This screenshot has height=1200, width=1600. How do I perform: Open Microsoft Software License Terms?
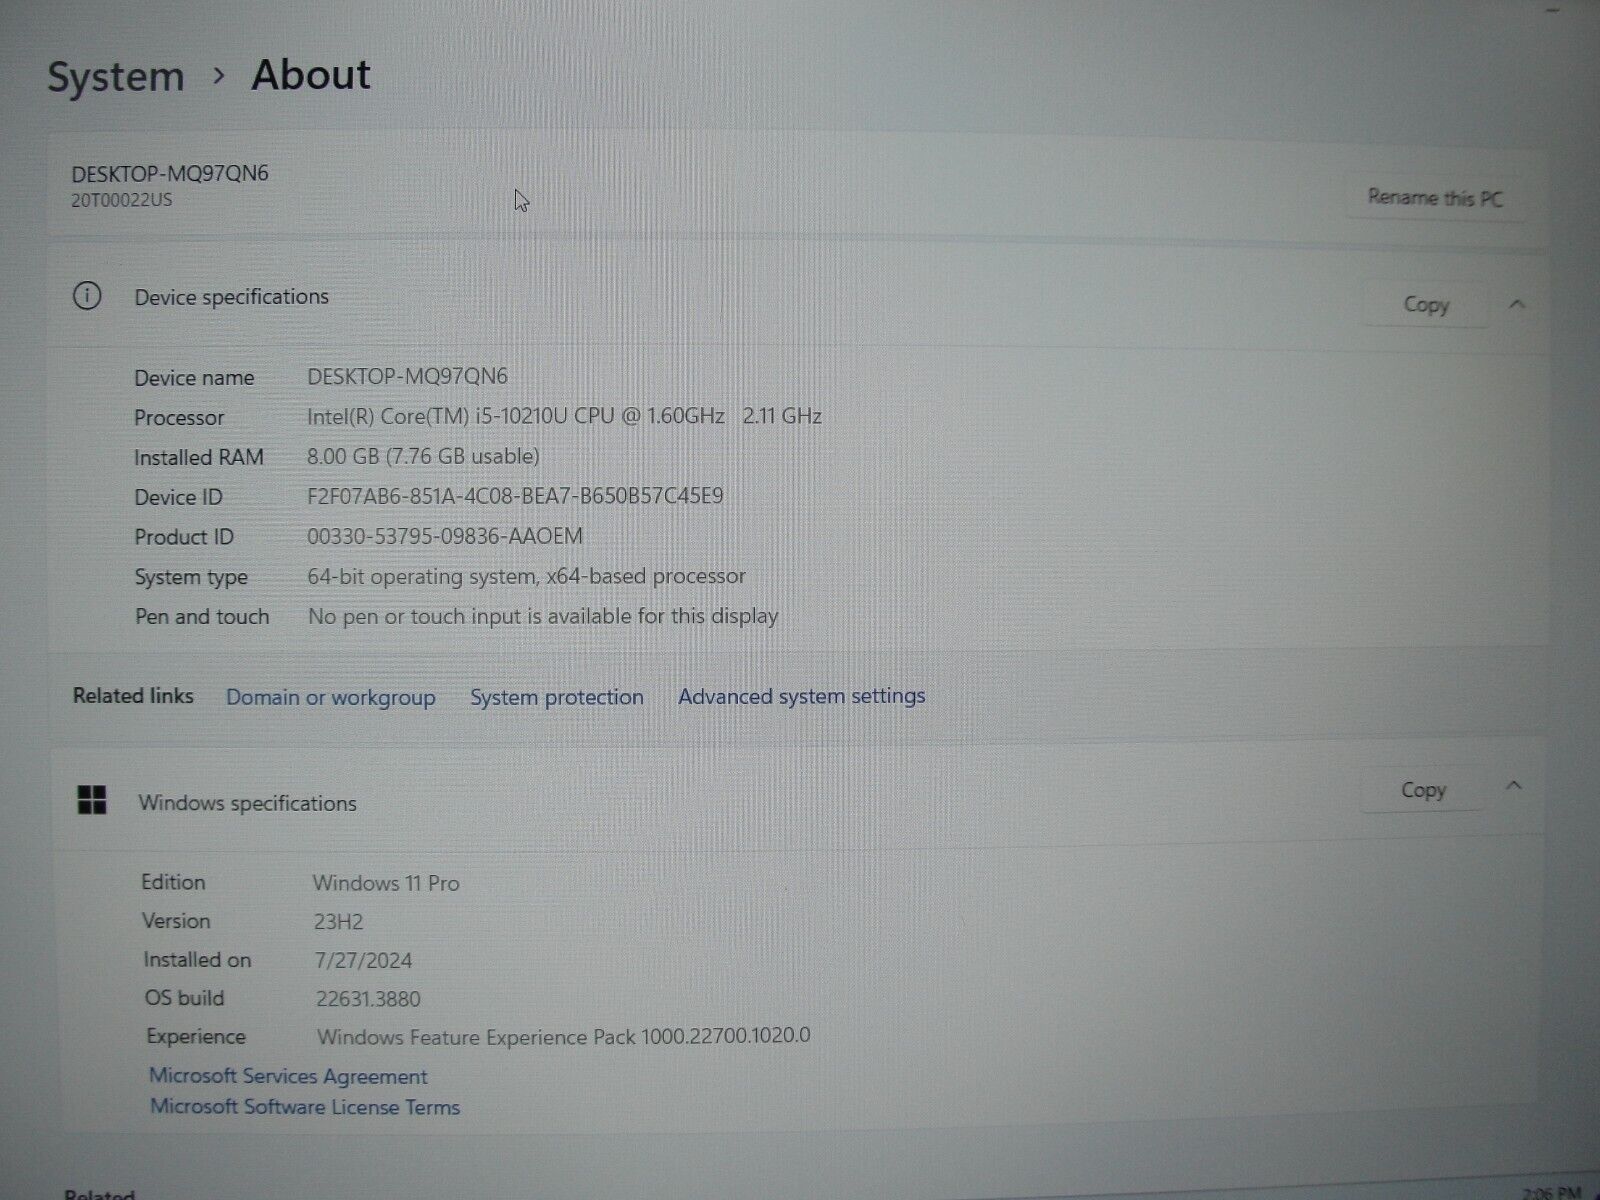pos(305,1107)
